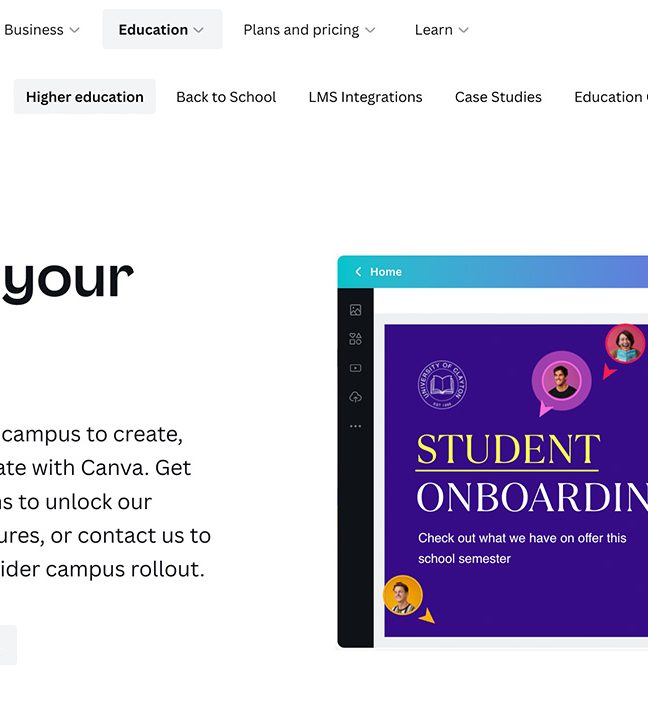Screen dimensions: 648x720
Task: Expand the Business dropdown menu
Action: click(42, 30)
